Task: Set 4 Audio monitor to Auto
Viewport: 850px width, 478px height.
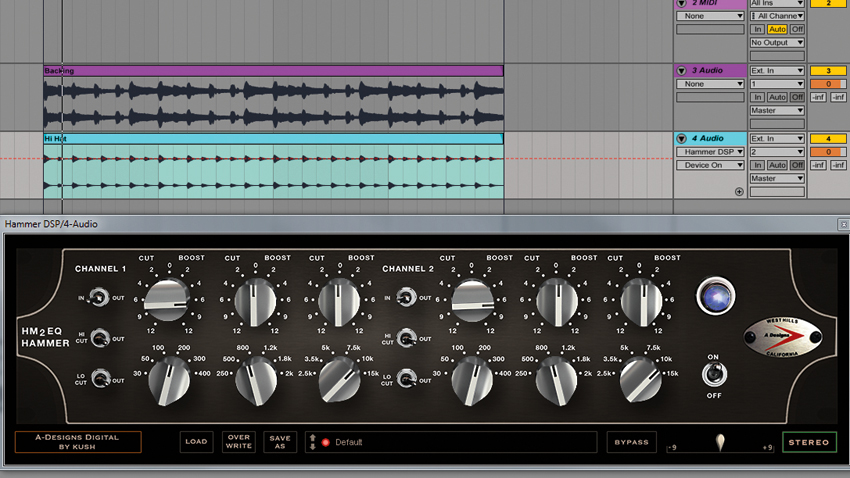Action: 777,165
